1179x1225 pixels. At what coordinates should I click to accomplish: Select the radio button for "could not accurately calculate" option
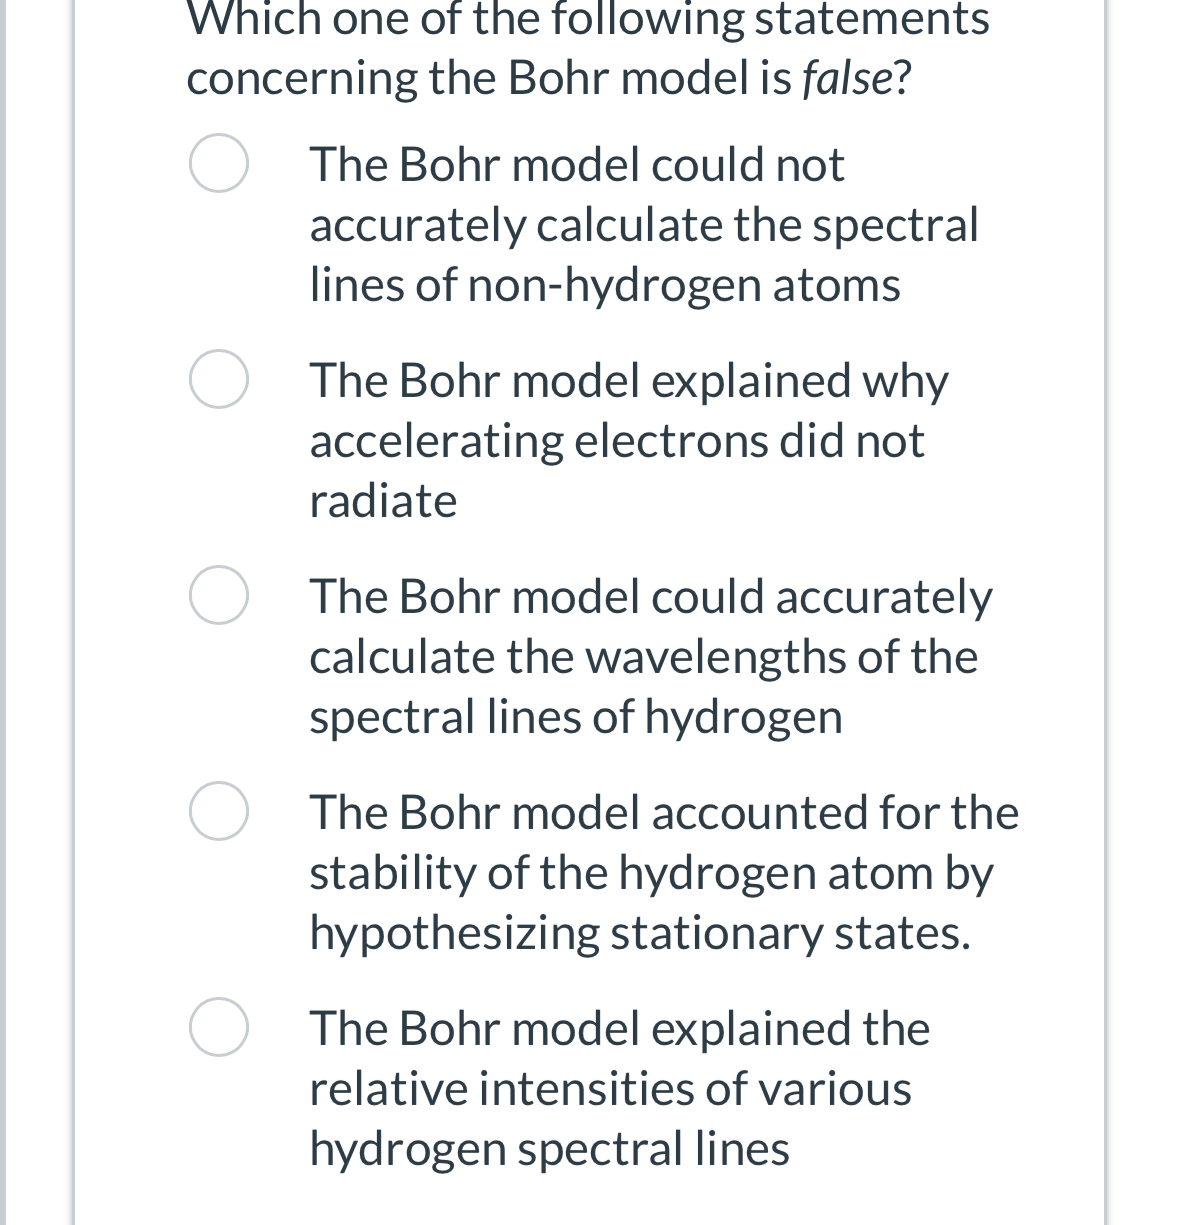219,164
